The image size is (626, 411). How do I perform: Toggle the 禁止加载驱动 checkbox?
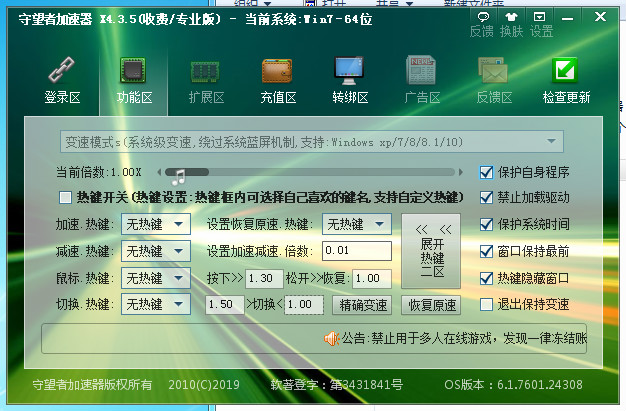[x=486, y=197]
